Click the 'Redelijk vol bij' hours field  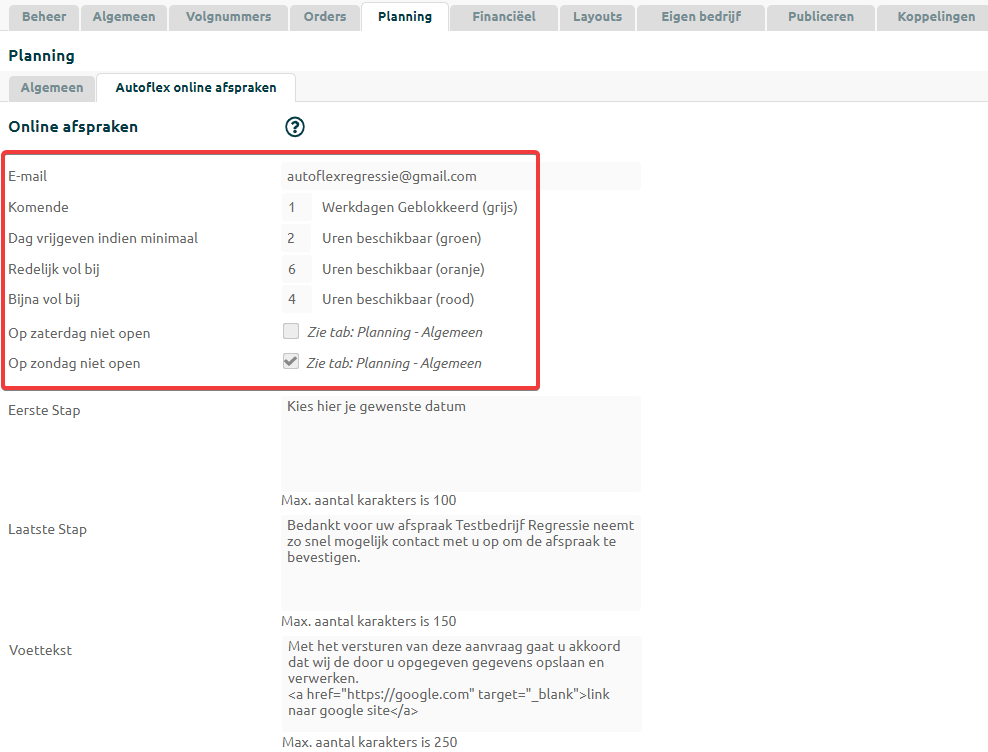coord(295,269)
